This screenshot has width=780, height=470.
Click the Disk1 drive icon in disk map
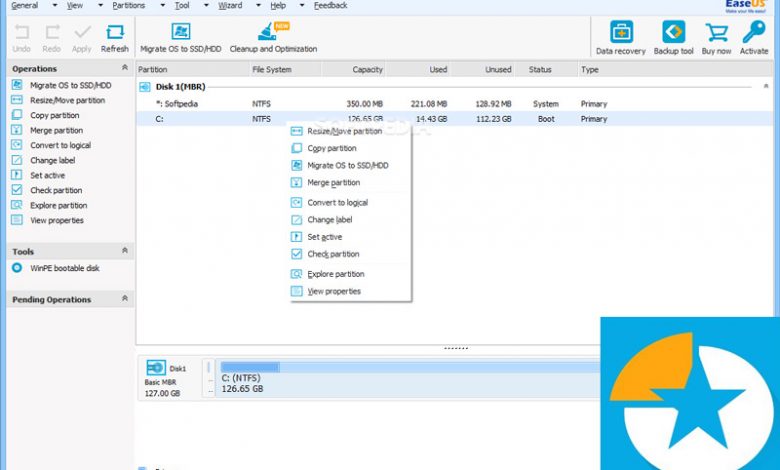pyautogui.click(x=156, y=368)
